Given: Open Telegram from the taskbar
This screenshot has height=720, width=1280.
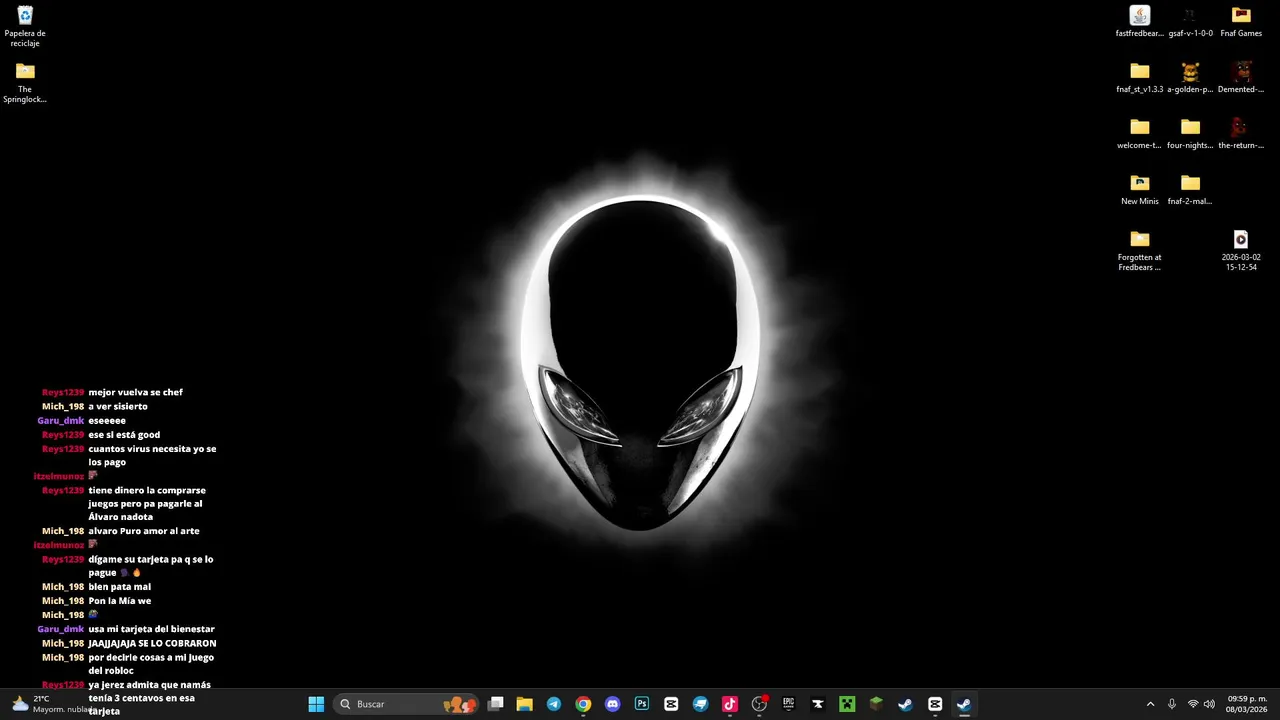Looking at the screenshot, I should [554, 704].
